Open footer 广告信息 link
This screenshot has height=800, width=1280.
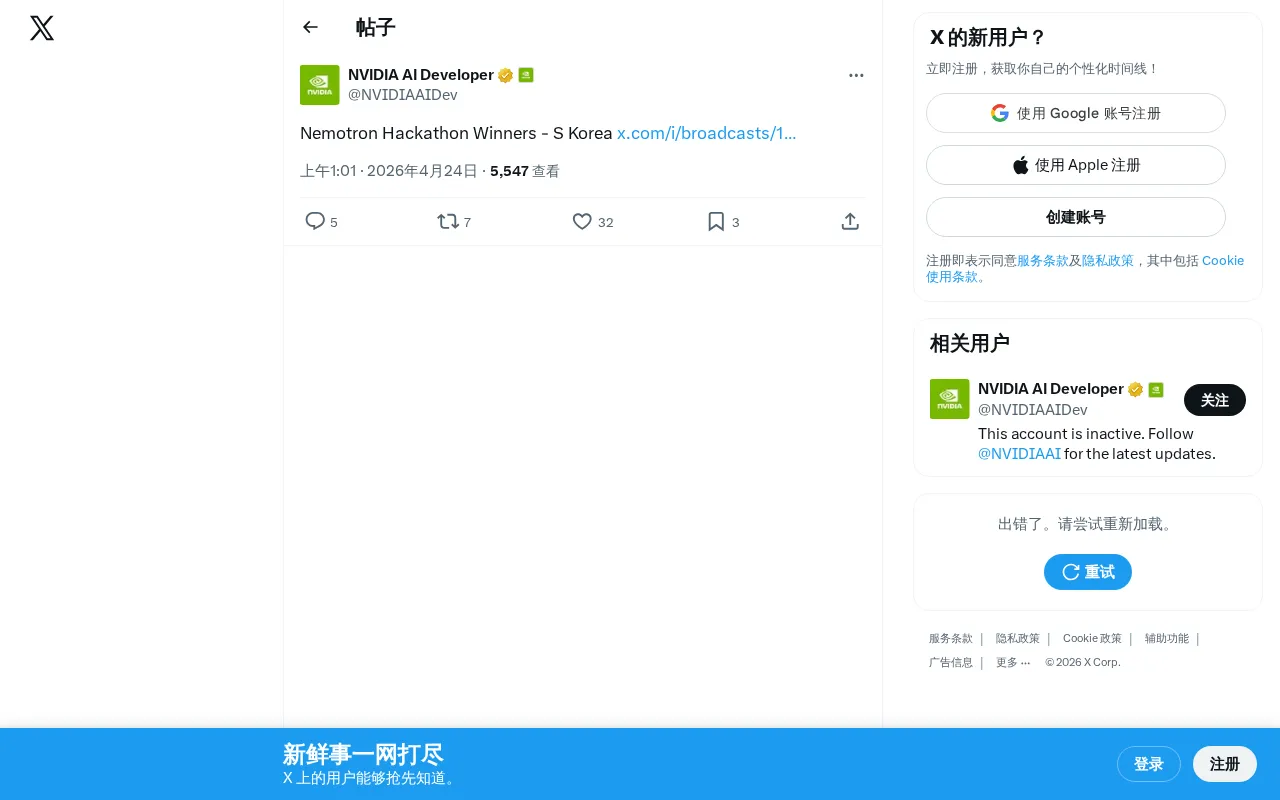click(x=951, y=662)
